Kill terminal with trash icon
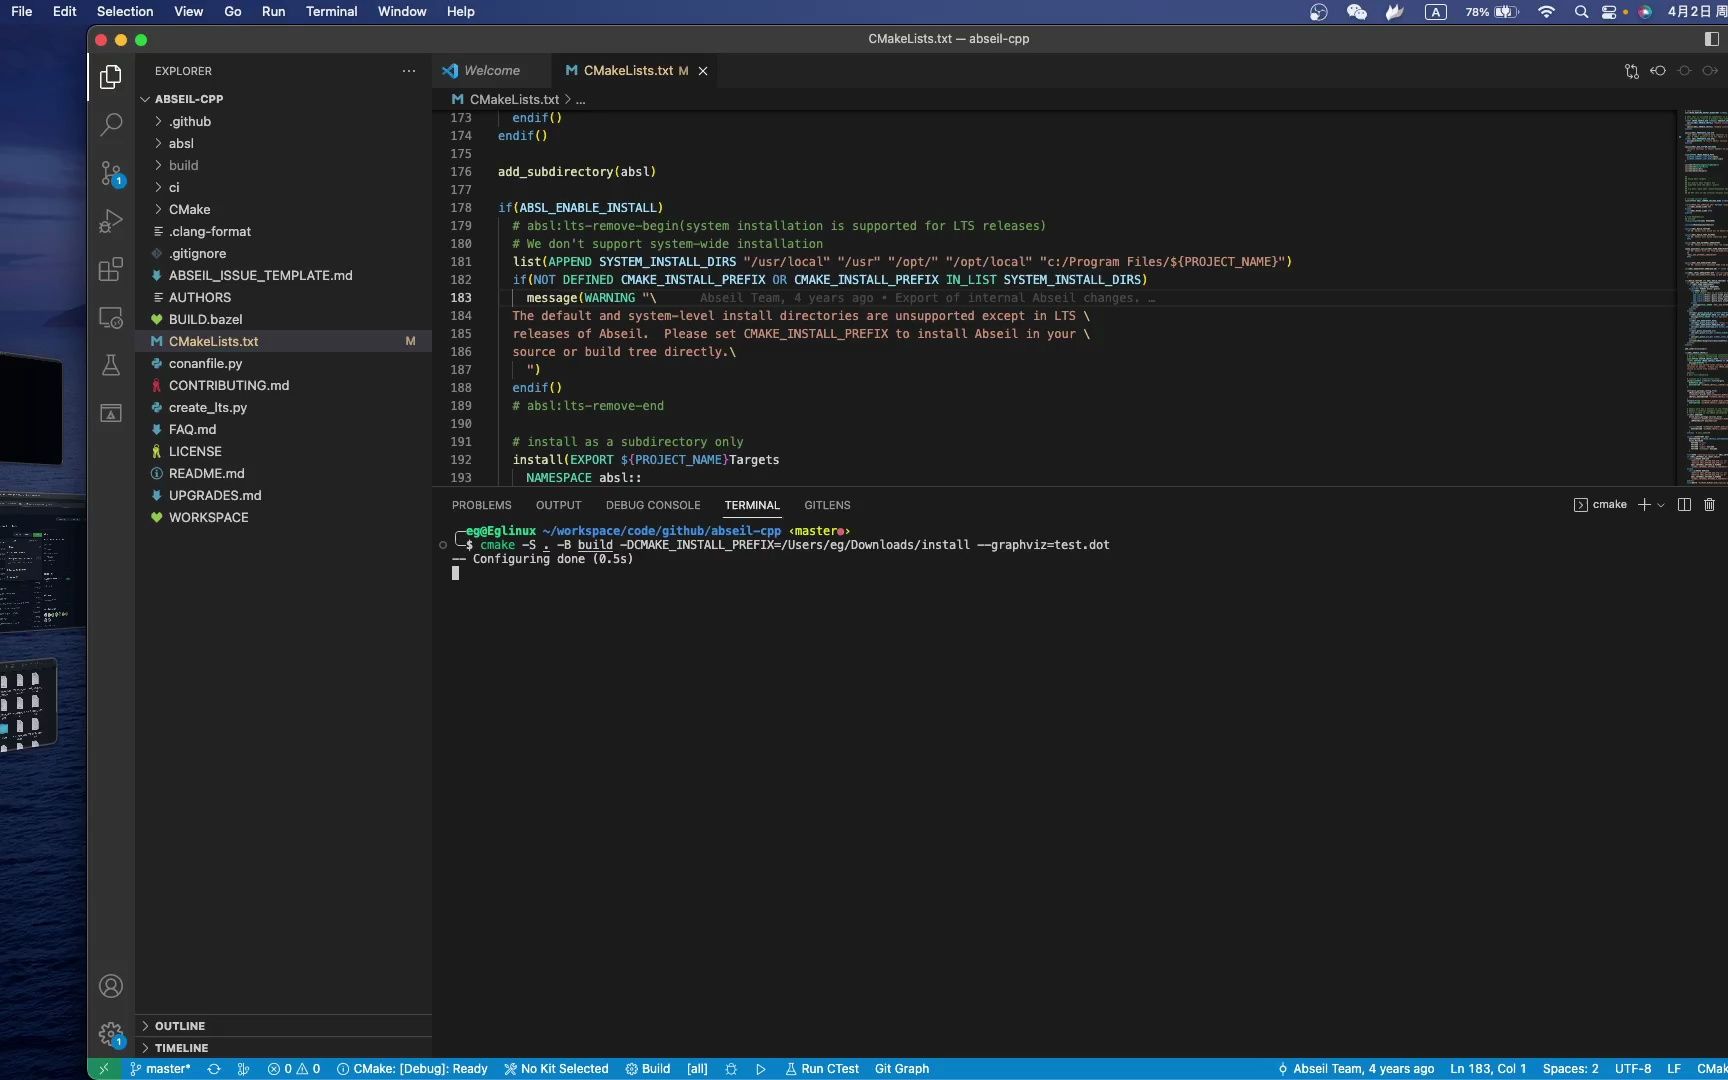This screenshot has height=1080, width=1728. 1709,505
